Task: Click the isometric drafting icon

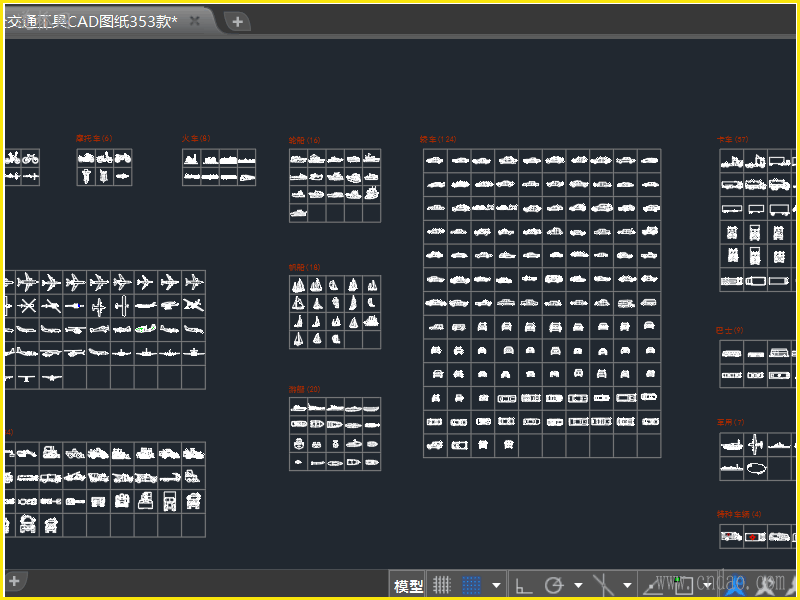Action: pyautogui.click(x=603, y=585)
